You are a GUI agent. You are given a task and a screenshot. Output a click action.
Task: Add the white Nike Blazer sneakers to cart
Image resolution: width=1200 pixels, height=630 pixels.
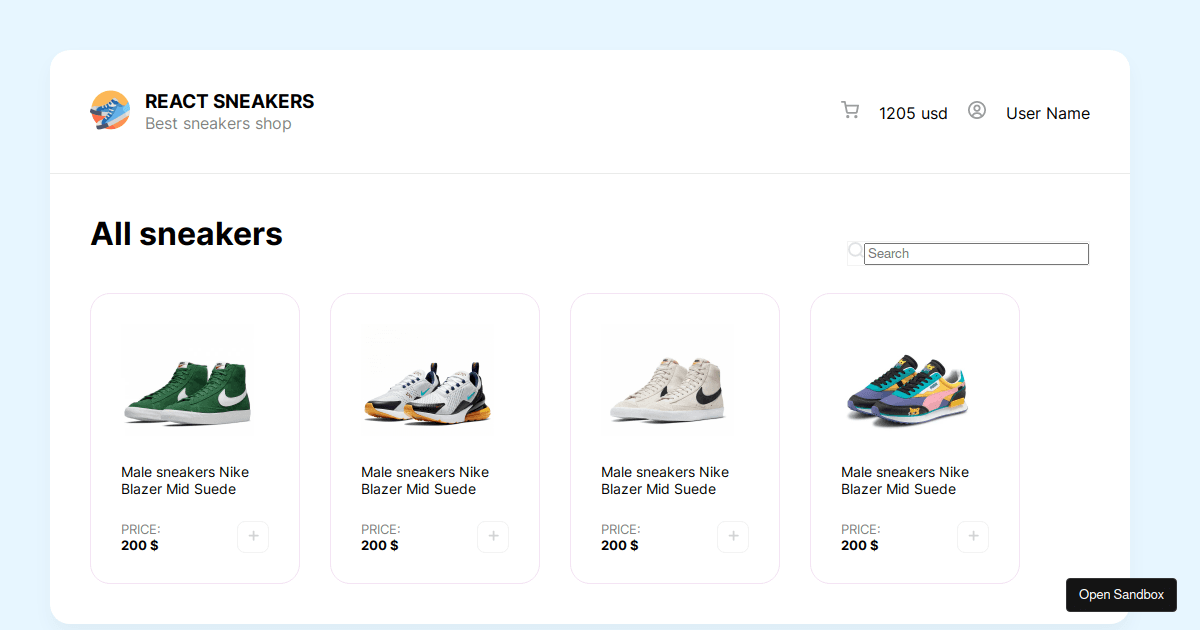point(733,537)
